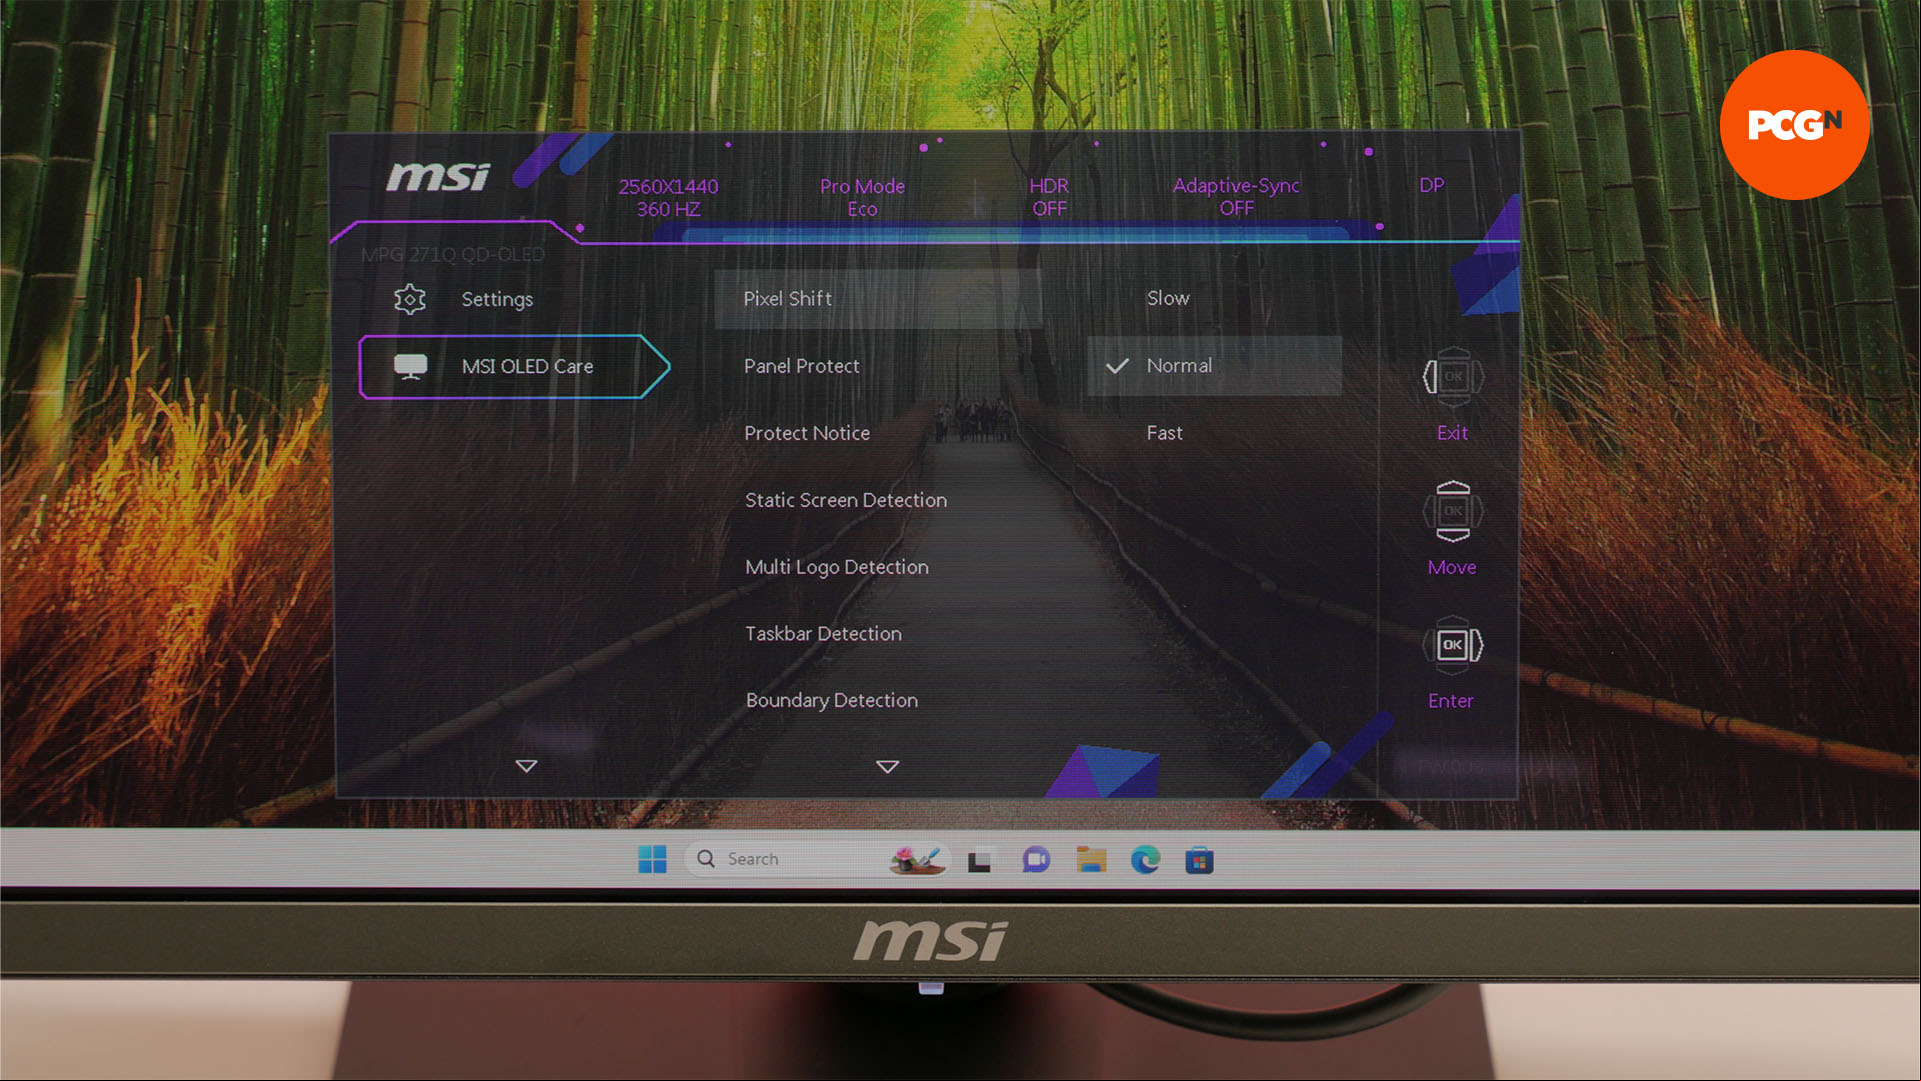This screenshot has height=1081, width=1921.
Task: Click the taskbar Search box
Action: point(816,859)
